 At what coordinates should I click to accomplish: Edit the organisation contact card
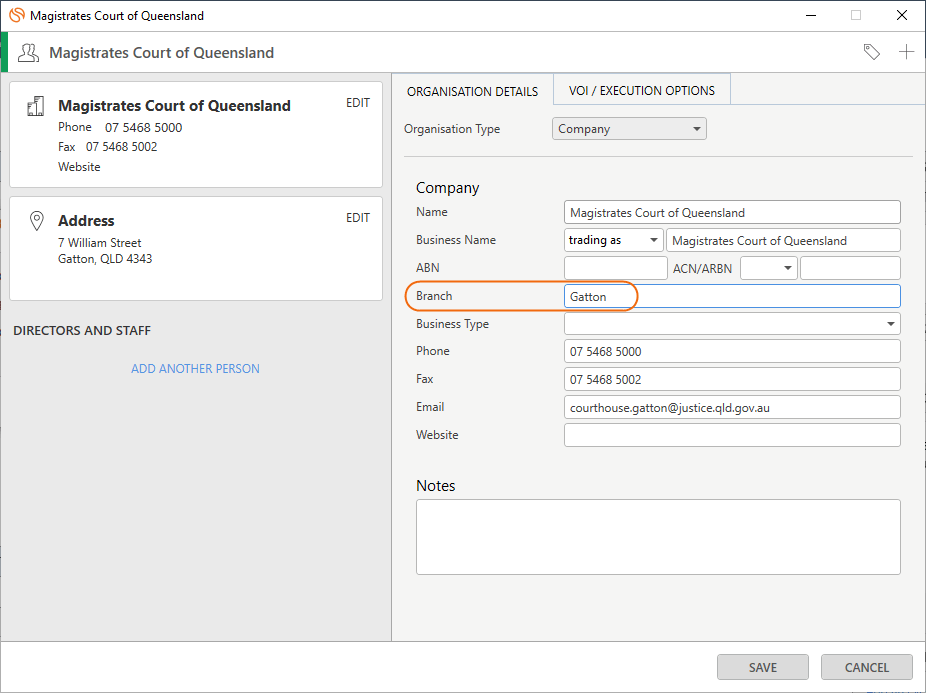pos(358,103)
